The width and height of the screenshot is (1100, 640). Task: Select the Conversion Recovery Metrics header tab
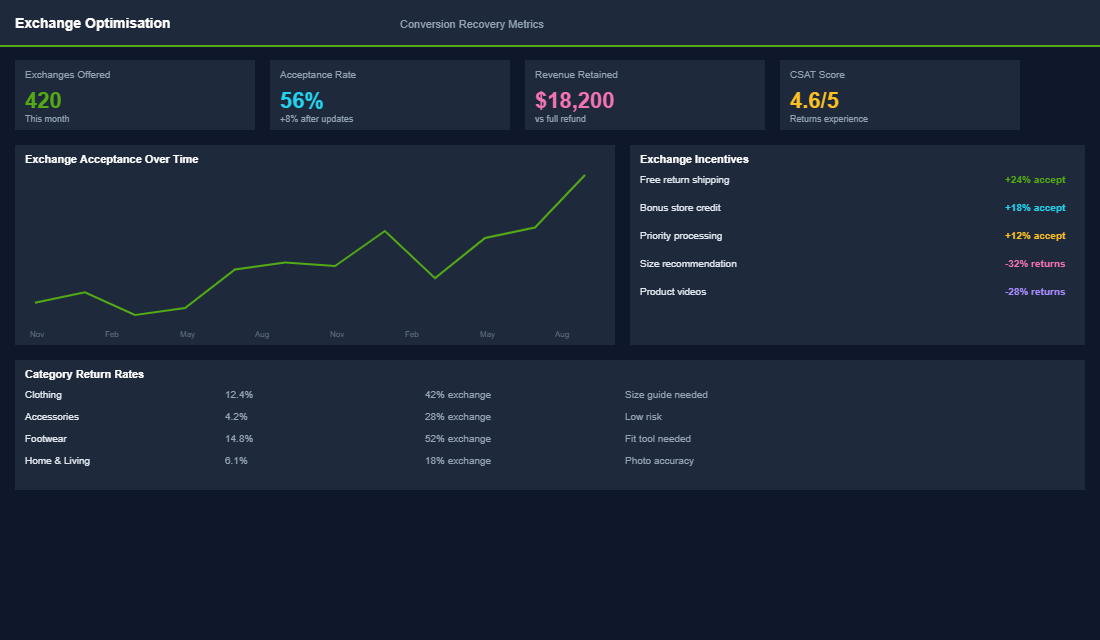[x=471, y=24]
